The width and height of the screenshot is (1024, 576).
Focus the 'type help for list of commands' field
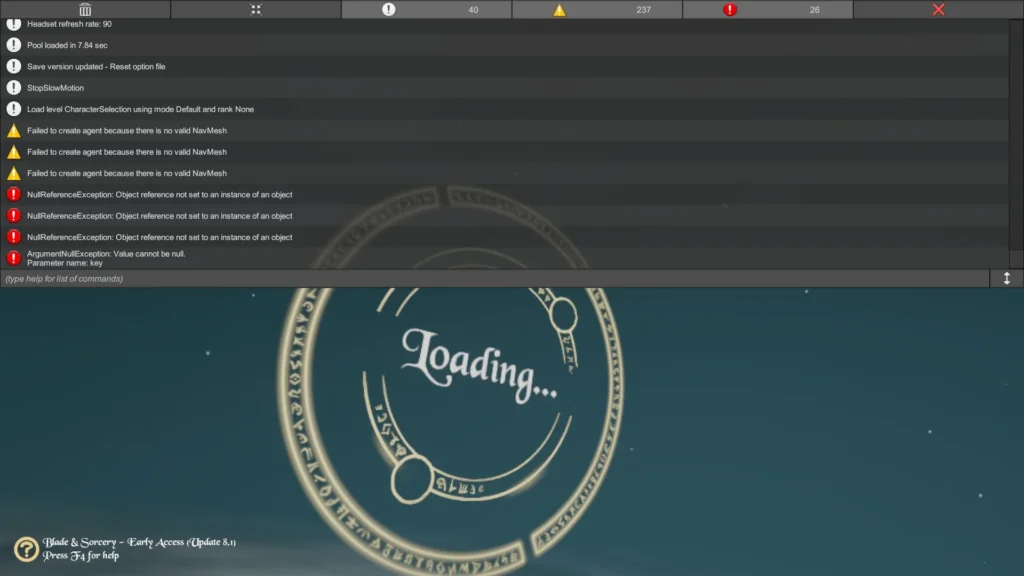pos(494,279)
